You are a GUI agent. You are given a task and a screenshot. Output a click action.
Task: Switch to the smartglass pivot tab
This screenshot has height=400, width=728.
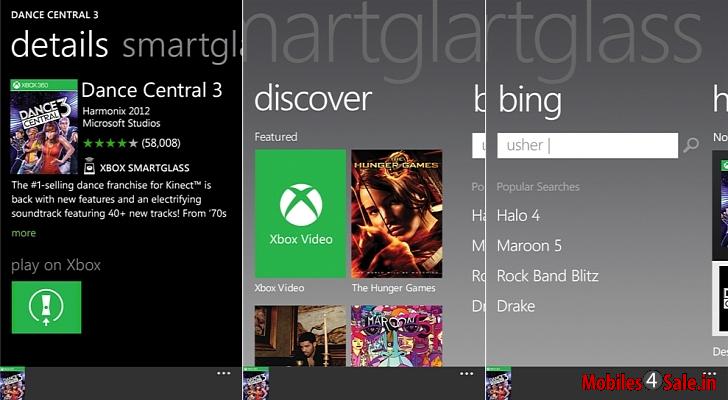tap(182, 45)
